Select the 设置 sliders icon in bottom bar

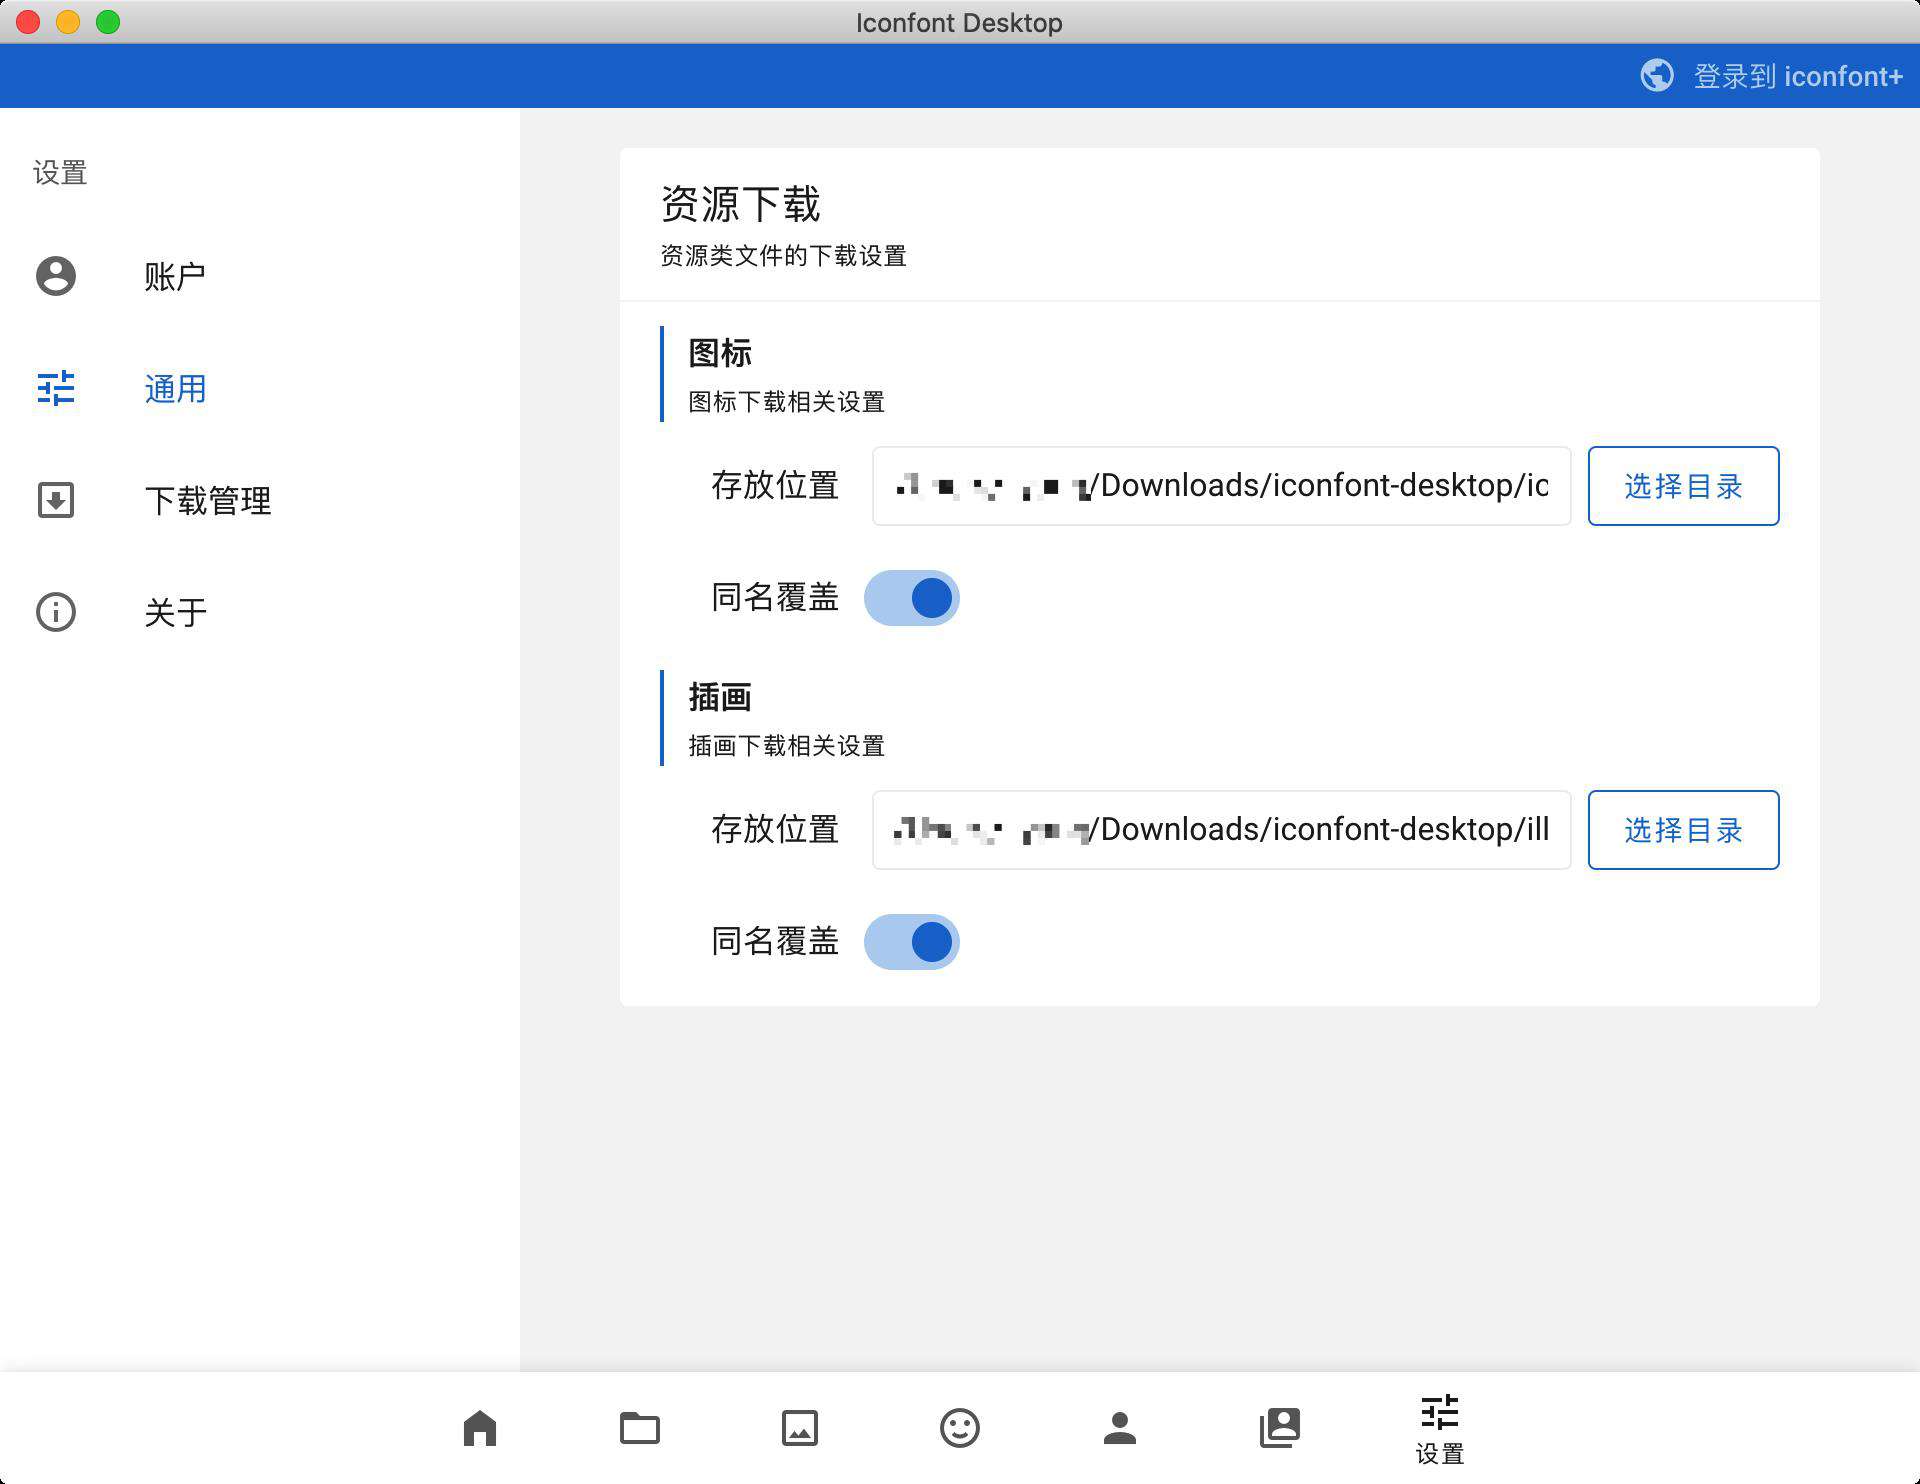[x=1440, y=1412]
